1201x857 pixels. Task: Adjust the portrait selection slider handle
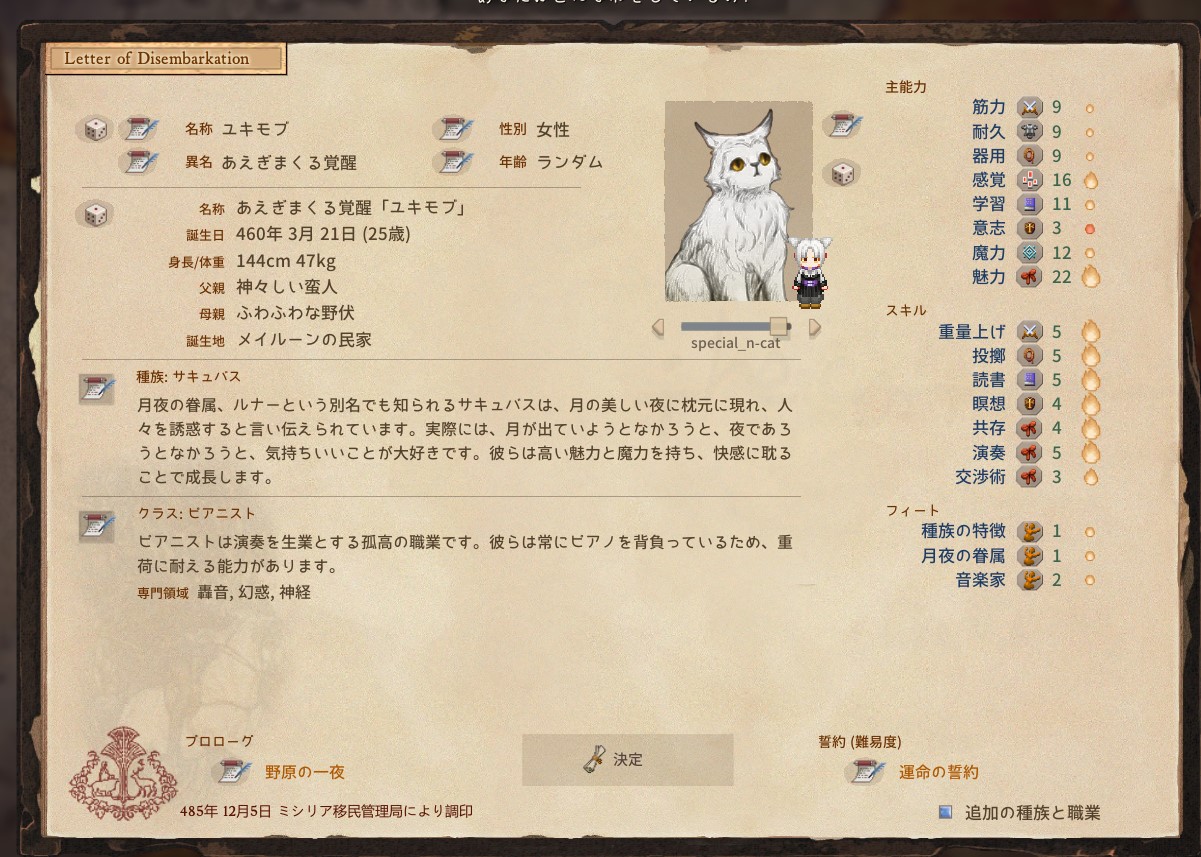coord(778,326)
